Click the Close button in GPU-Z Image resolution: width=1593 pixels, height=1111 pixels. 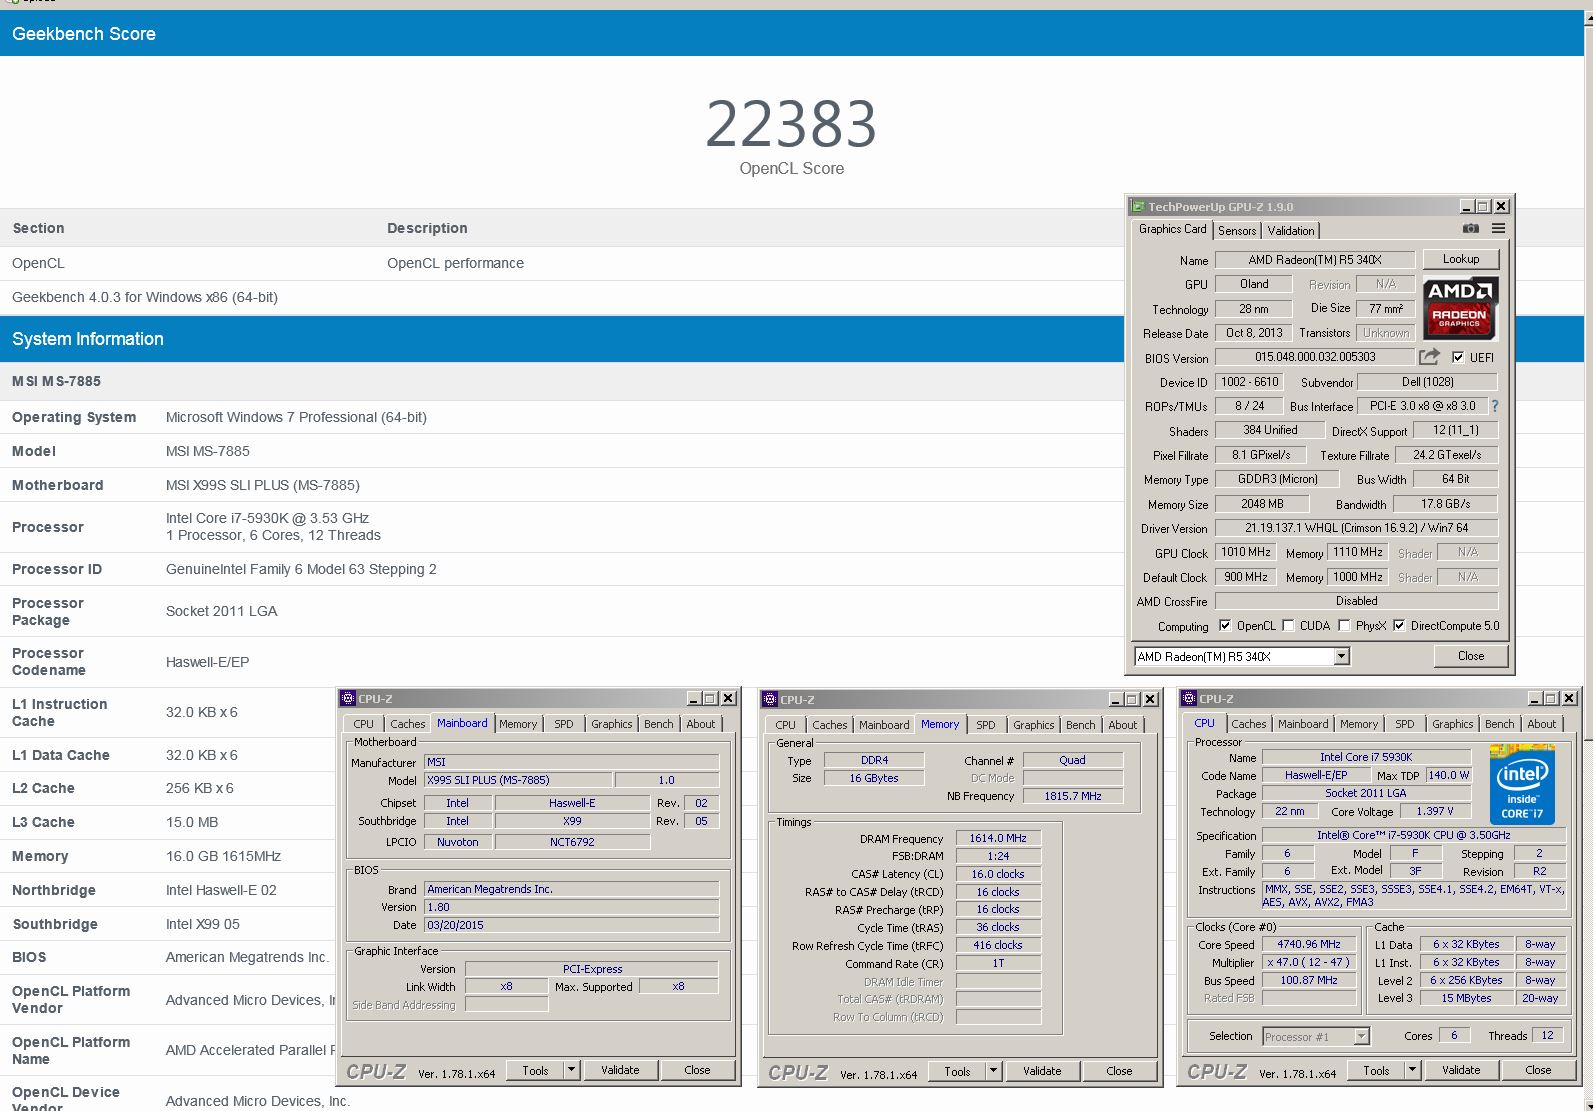pyautogui.click(x=1470, y=656)
